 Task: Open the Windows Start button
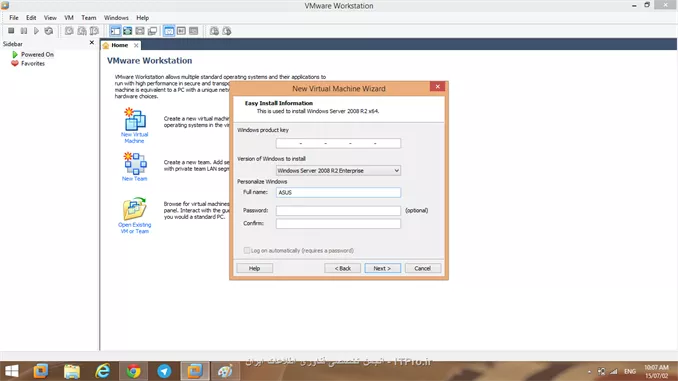(x=12, y=371)
